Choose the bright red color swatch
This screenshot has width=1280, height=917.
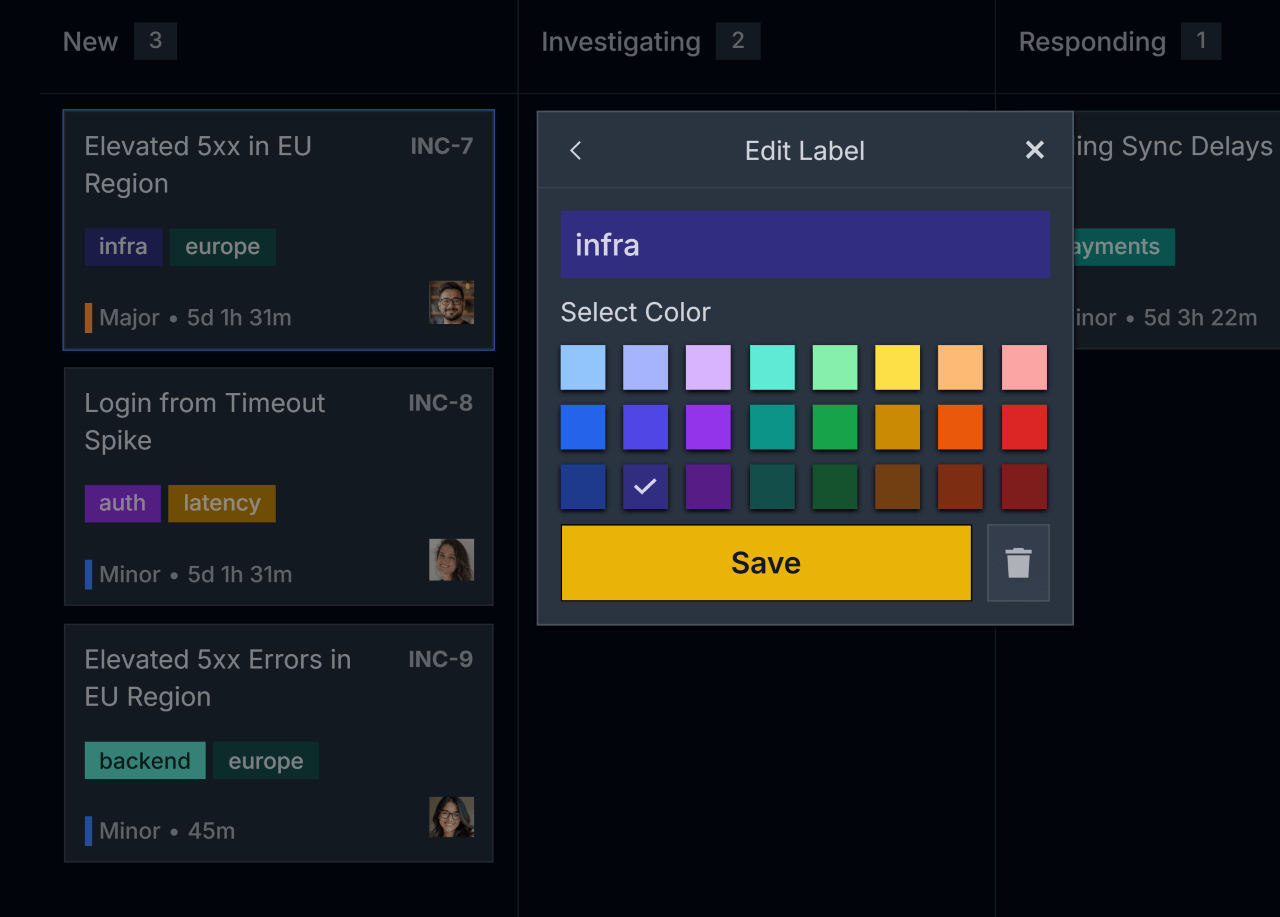[x=1024, y=427]
